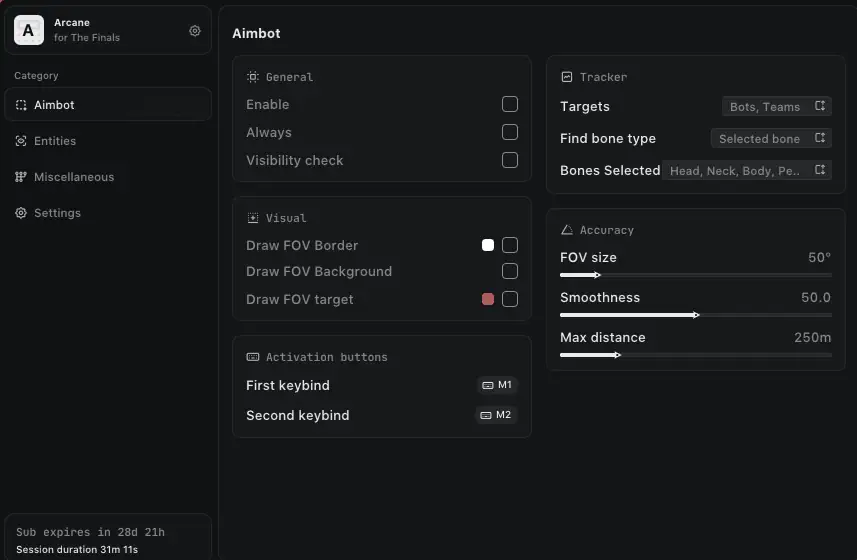The width and height of the screenshot is (857, 560).
Task: Click expand icon on Find bone type
Action: [820, 138]
